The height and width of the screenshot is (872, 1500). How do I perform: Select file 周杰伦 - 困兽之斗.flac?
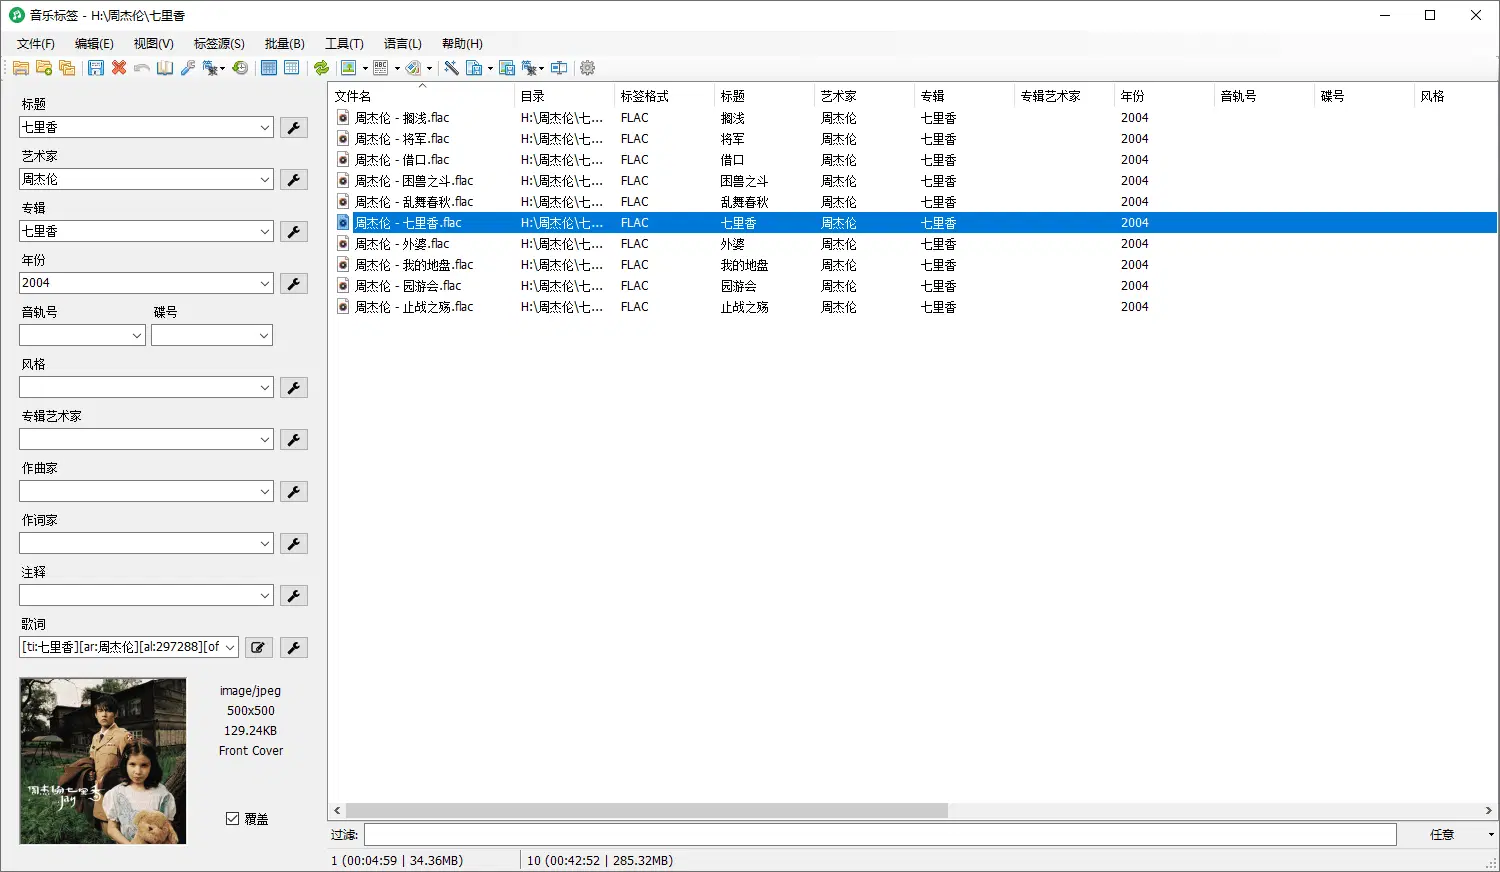[414, 181]
